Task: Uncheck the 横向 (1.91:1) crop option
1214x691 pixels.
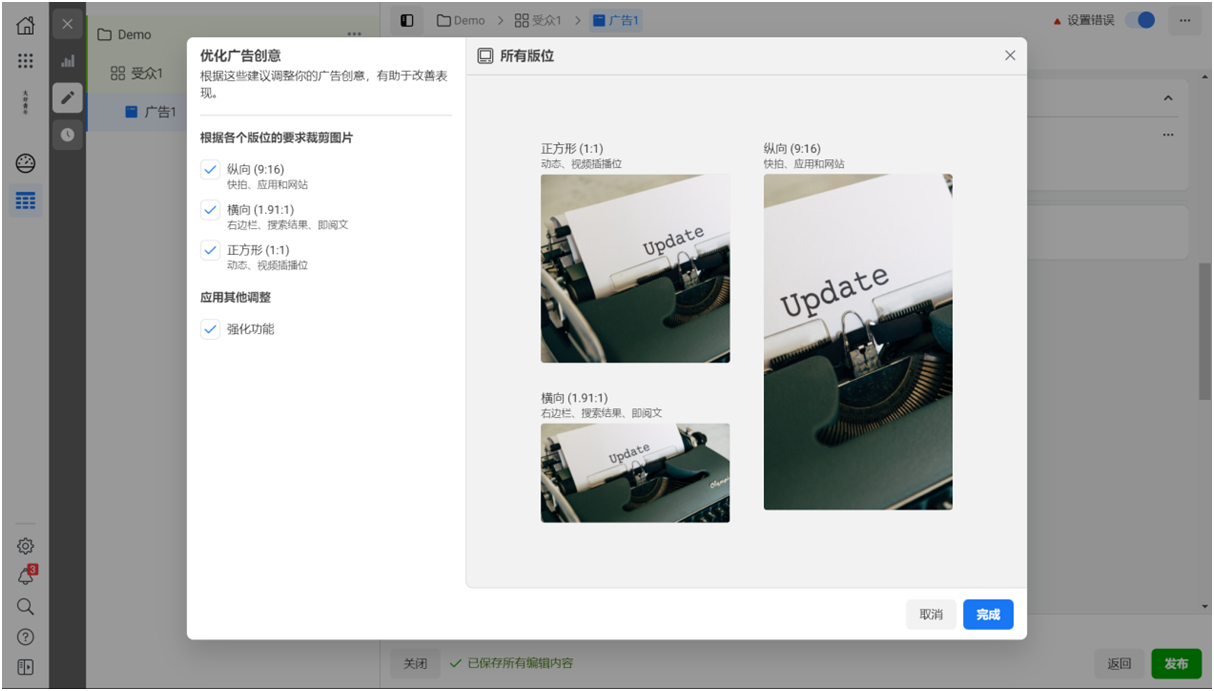Action: [x=210, y=210]
